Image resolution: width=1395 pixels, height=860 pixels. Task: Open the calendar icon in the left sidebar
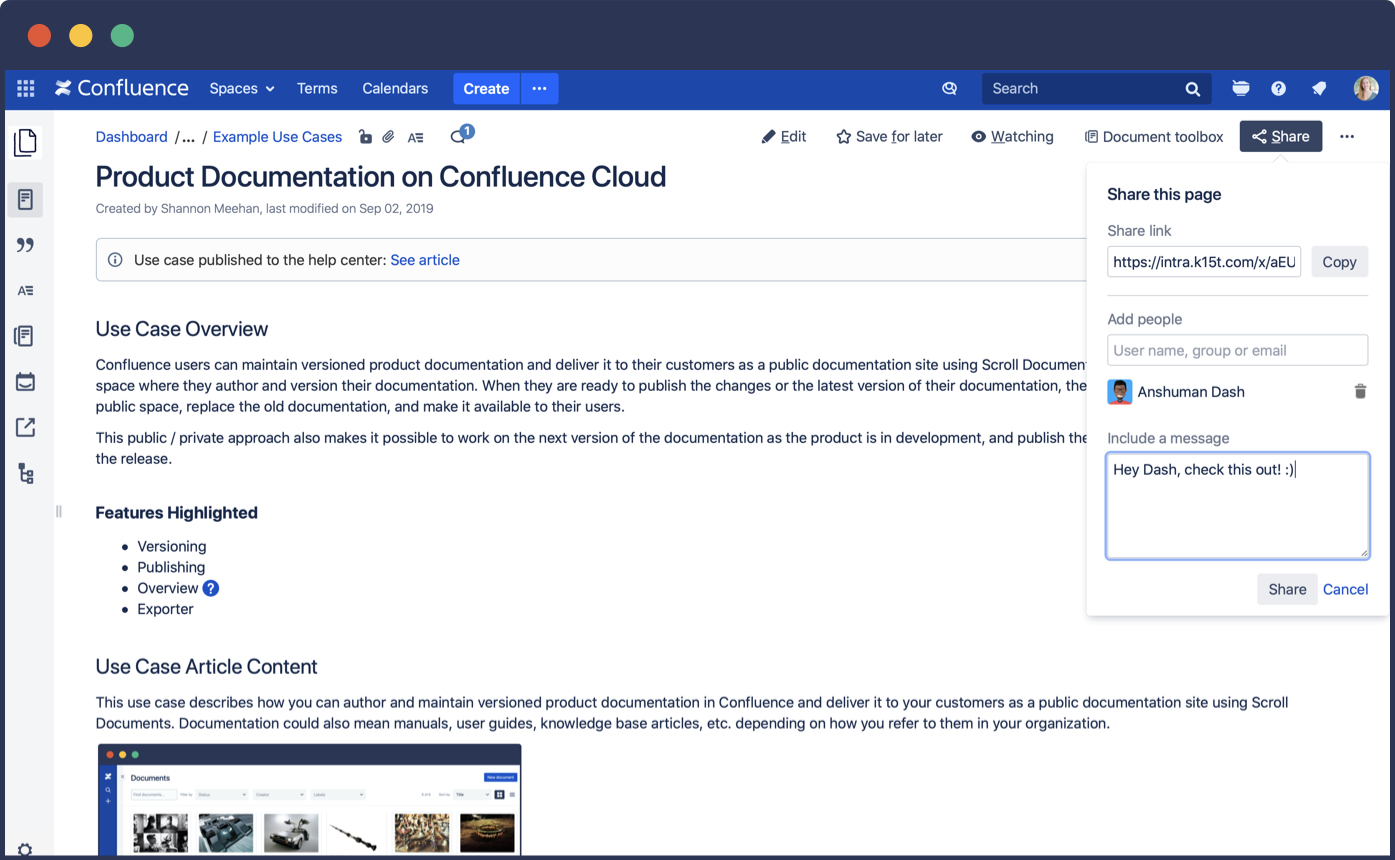pos(25,381)
